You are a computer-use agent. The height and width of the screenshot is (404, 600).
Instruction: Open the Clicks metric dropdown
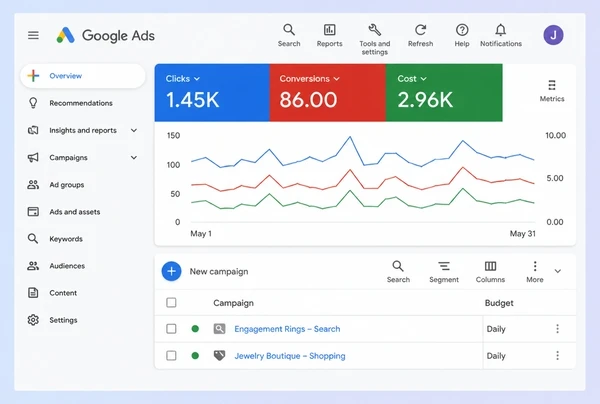point(183,78)
